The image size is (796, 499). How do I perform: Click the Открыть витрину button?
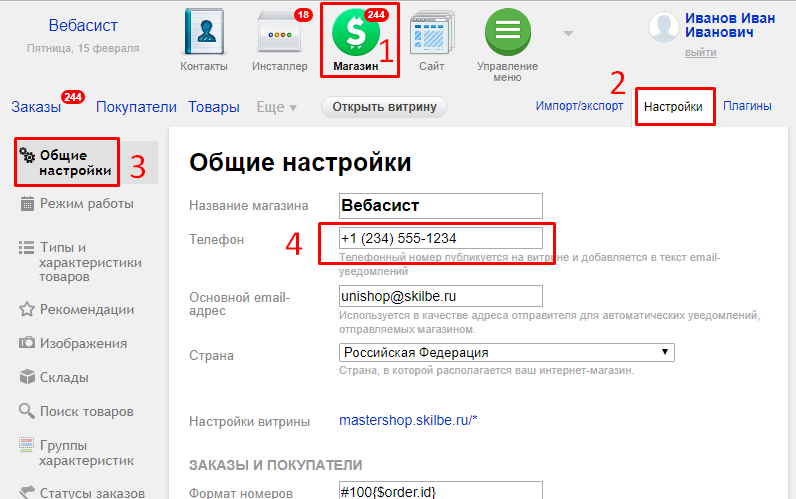384,107
